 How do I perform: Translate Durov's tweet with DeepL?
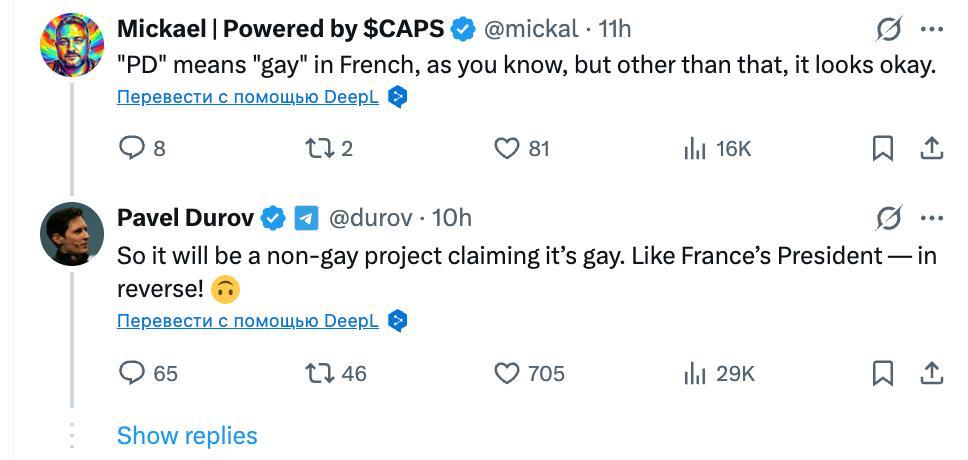(247, 321)
